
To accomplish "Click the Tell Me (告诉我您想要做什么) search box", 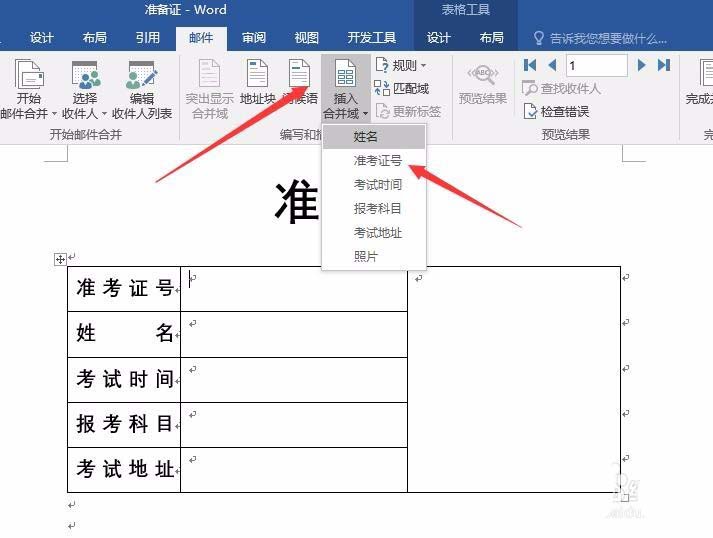I will point(600,39).
